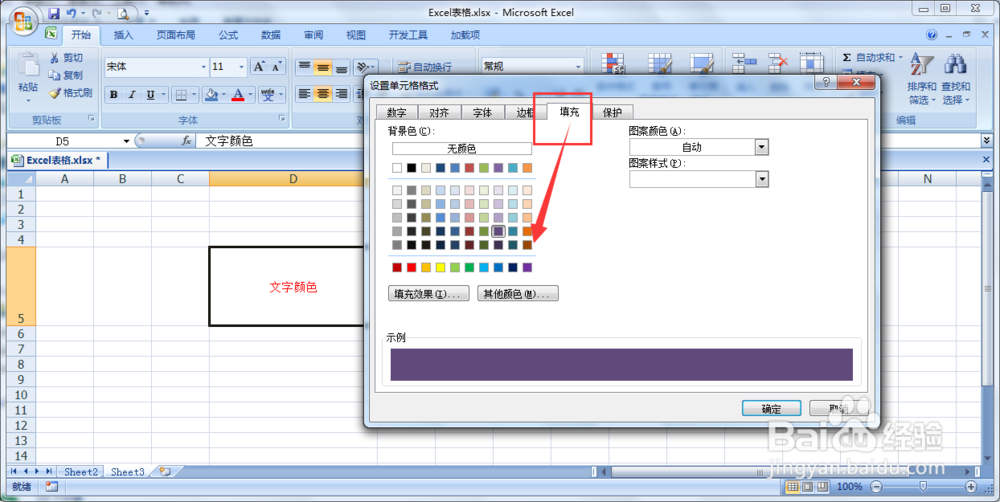This screenshot has width=1000, height=502.
Task: Toggle Bold formatting
Action: (114, 94)
